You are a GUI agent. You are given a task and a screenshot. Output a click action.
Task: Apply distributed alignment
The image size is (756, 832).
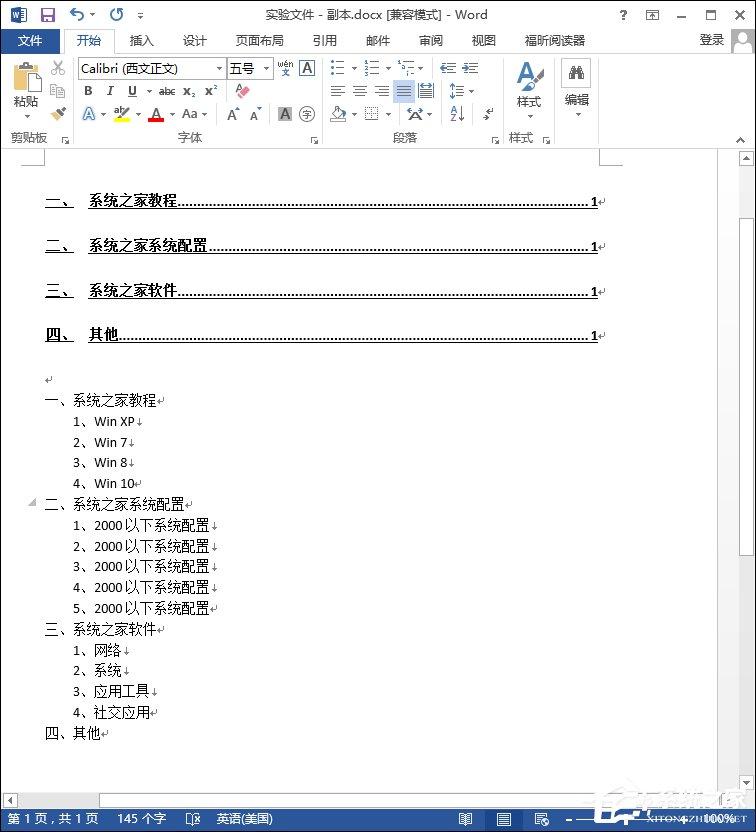(x=426, y=91)
